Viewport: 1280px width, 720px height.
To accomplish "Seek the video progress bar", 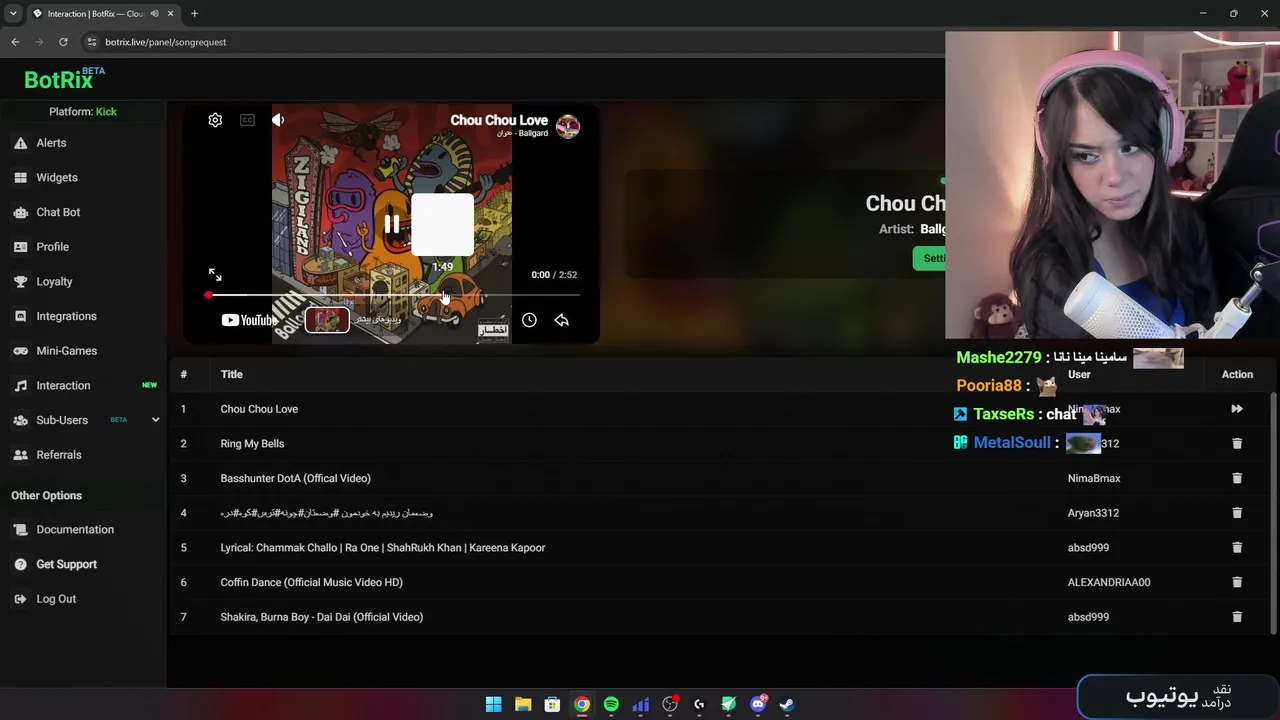I will pos(393,295).
